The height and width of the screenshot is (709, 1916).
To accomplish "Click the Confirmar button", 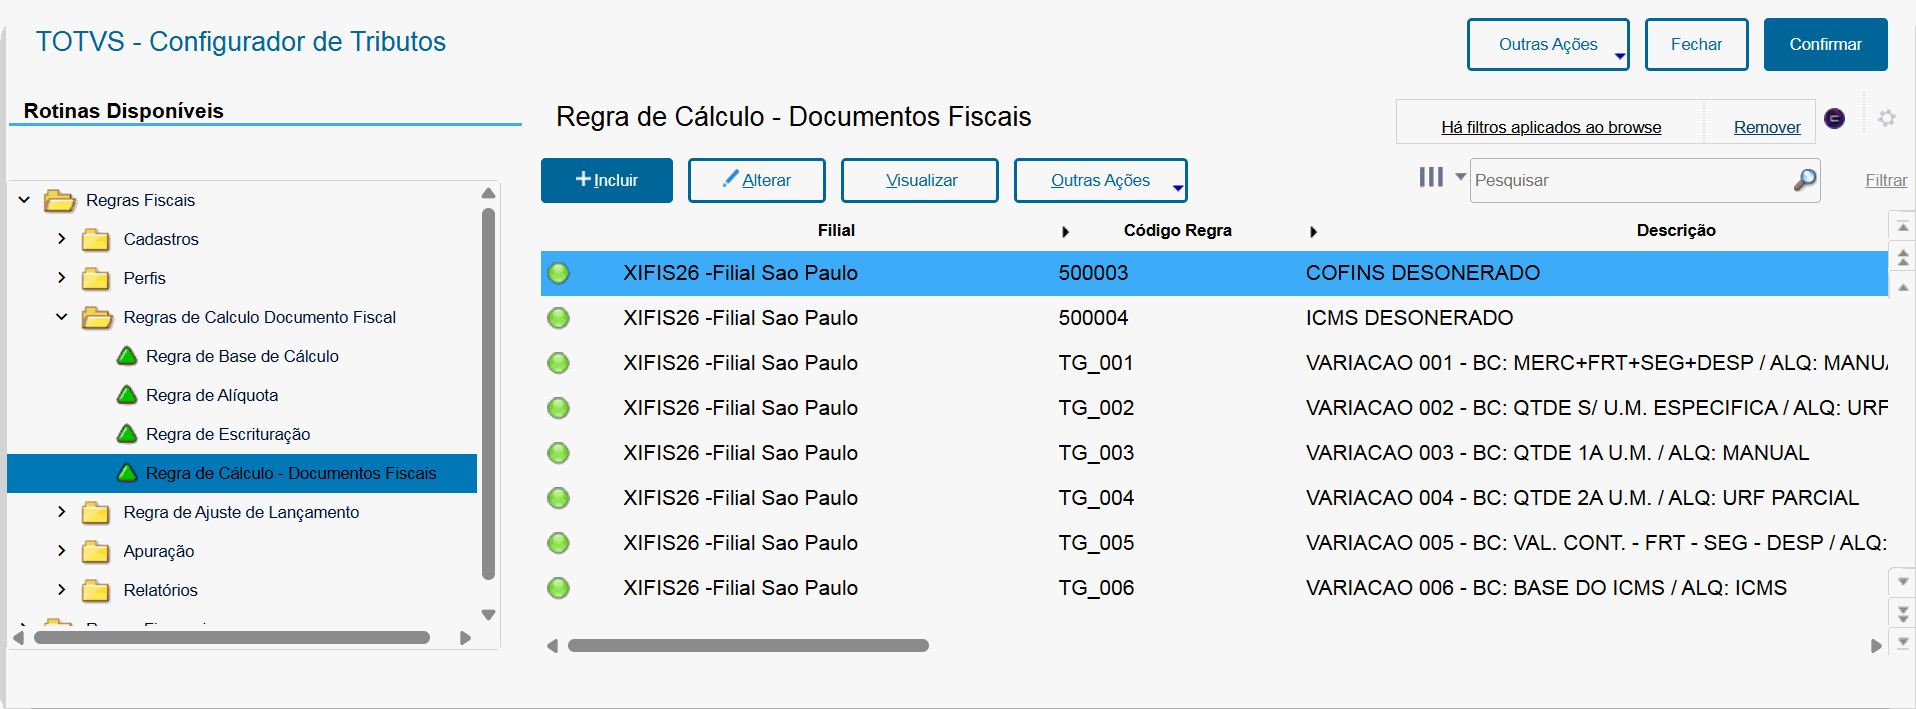I will pyautogui.click(x=1825, y=45).
